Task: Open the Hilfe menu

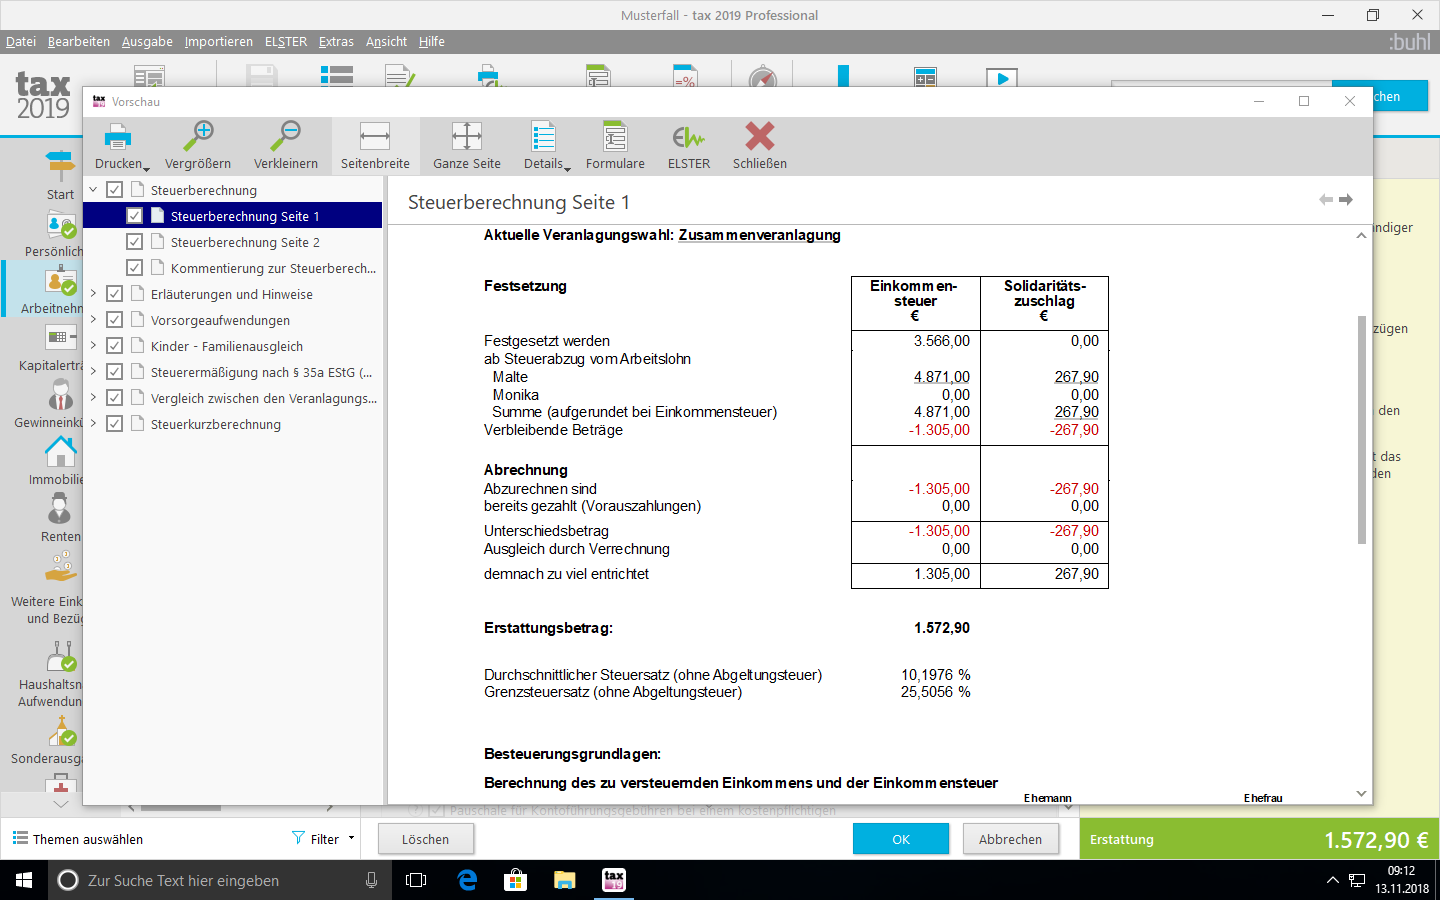Action: pyautogui.click(x=432, y=42)
